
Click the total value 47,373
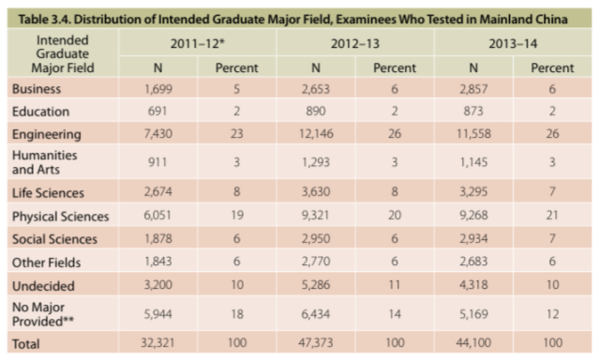point(316,342)
